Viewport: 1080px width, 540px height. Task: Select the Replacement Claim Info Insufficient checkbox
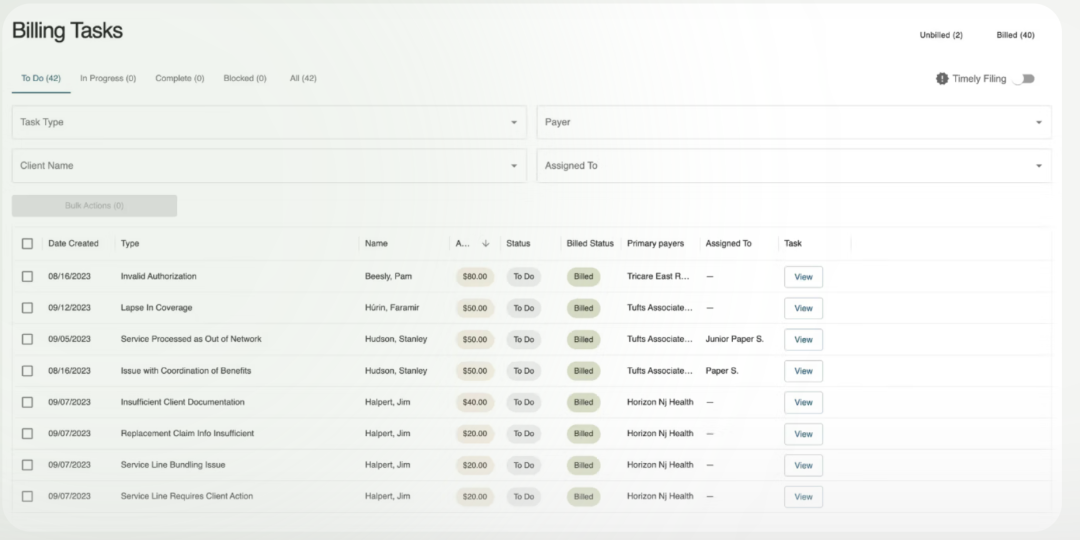coord(28,433)
